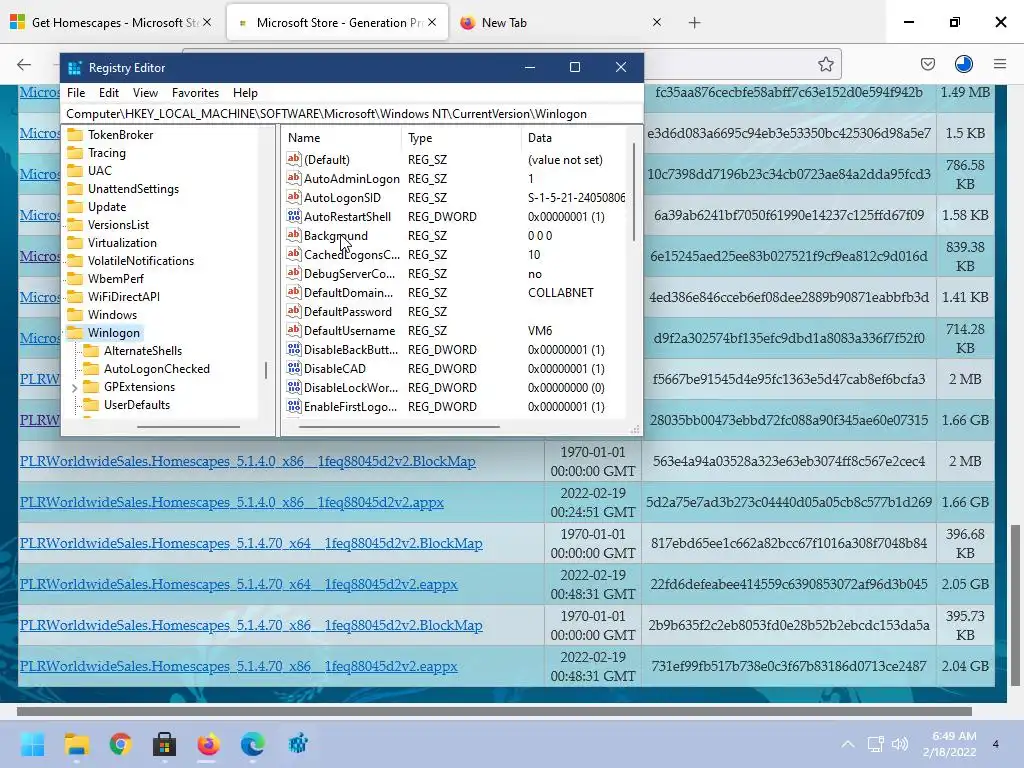Download Homescapes 5.1.4.0 x86 appx link

pos(232,502)
